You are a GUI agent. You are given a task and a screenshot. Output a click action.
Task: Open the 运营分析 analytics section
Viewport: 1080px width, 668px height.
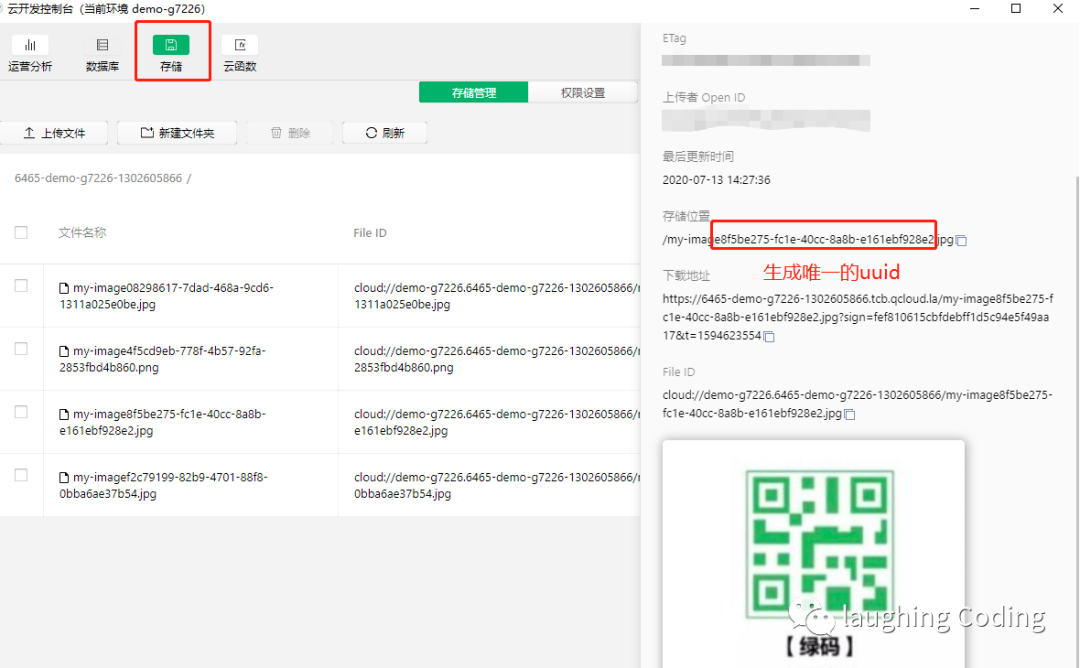(30, 54)
